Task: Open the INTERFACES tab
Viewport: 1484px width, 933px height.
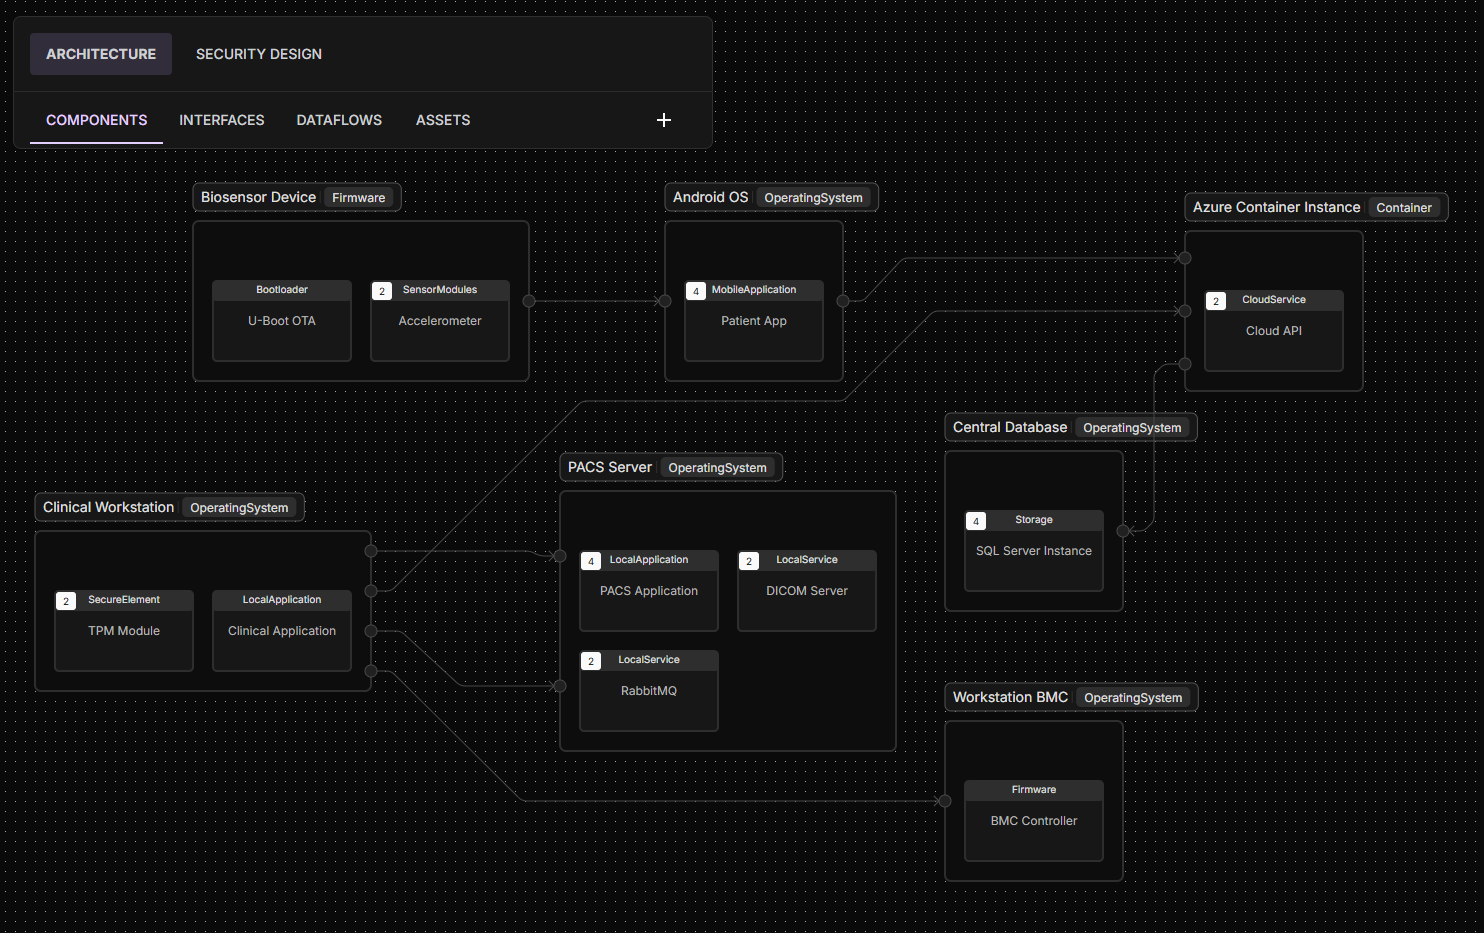Action: (x=221, y=120)
